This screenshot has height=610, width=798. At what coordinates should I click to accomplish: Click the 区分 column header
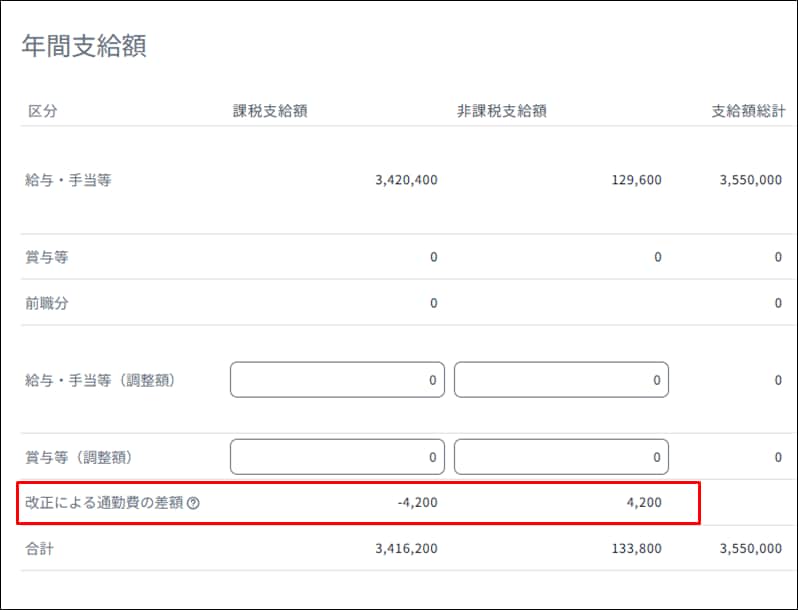point(43,111)
